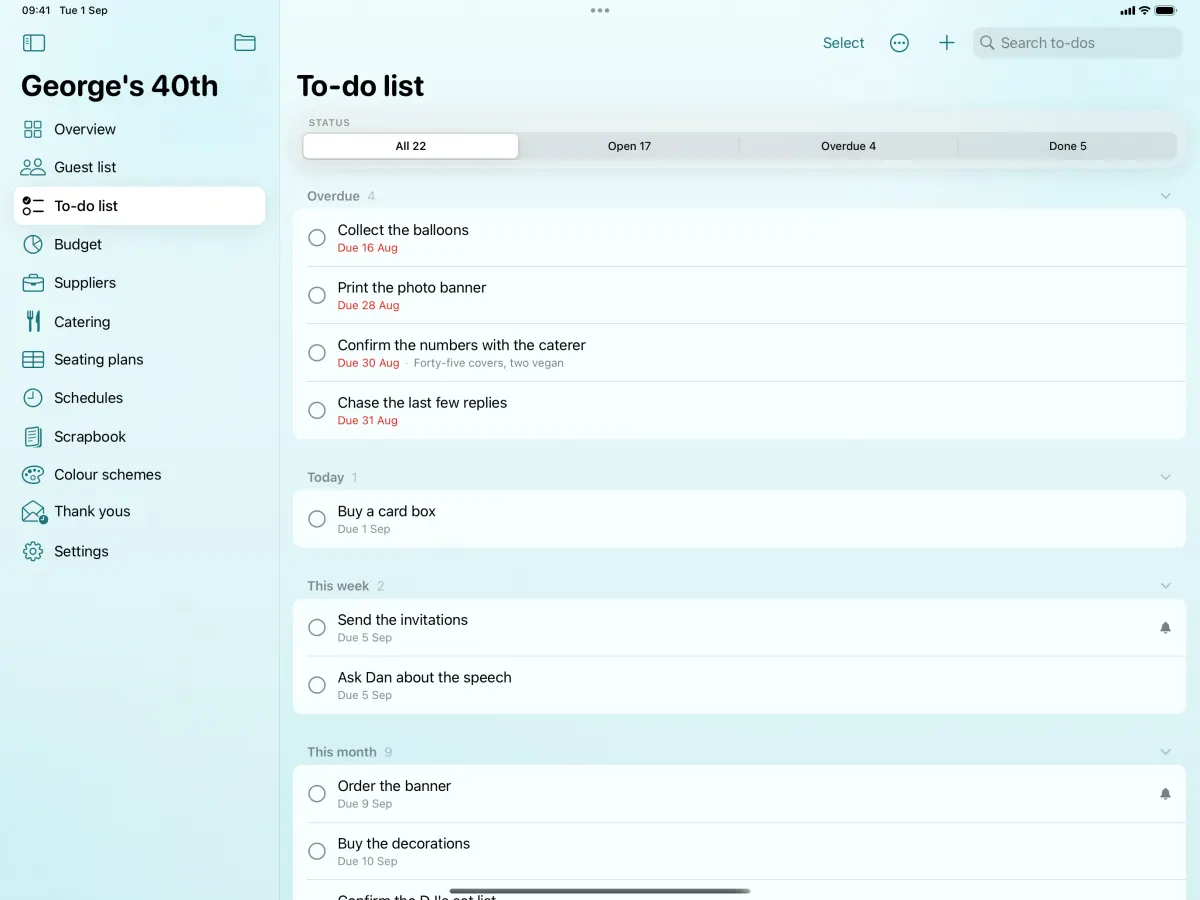Click the 'Forty-five covers, two vegan' note

tap(489, 363)
